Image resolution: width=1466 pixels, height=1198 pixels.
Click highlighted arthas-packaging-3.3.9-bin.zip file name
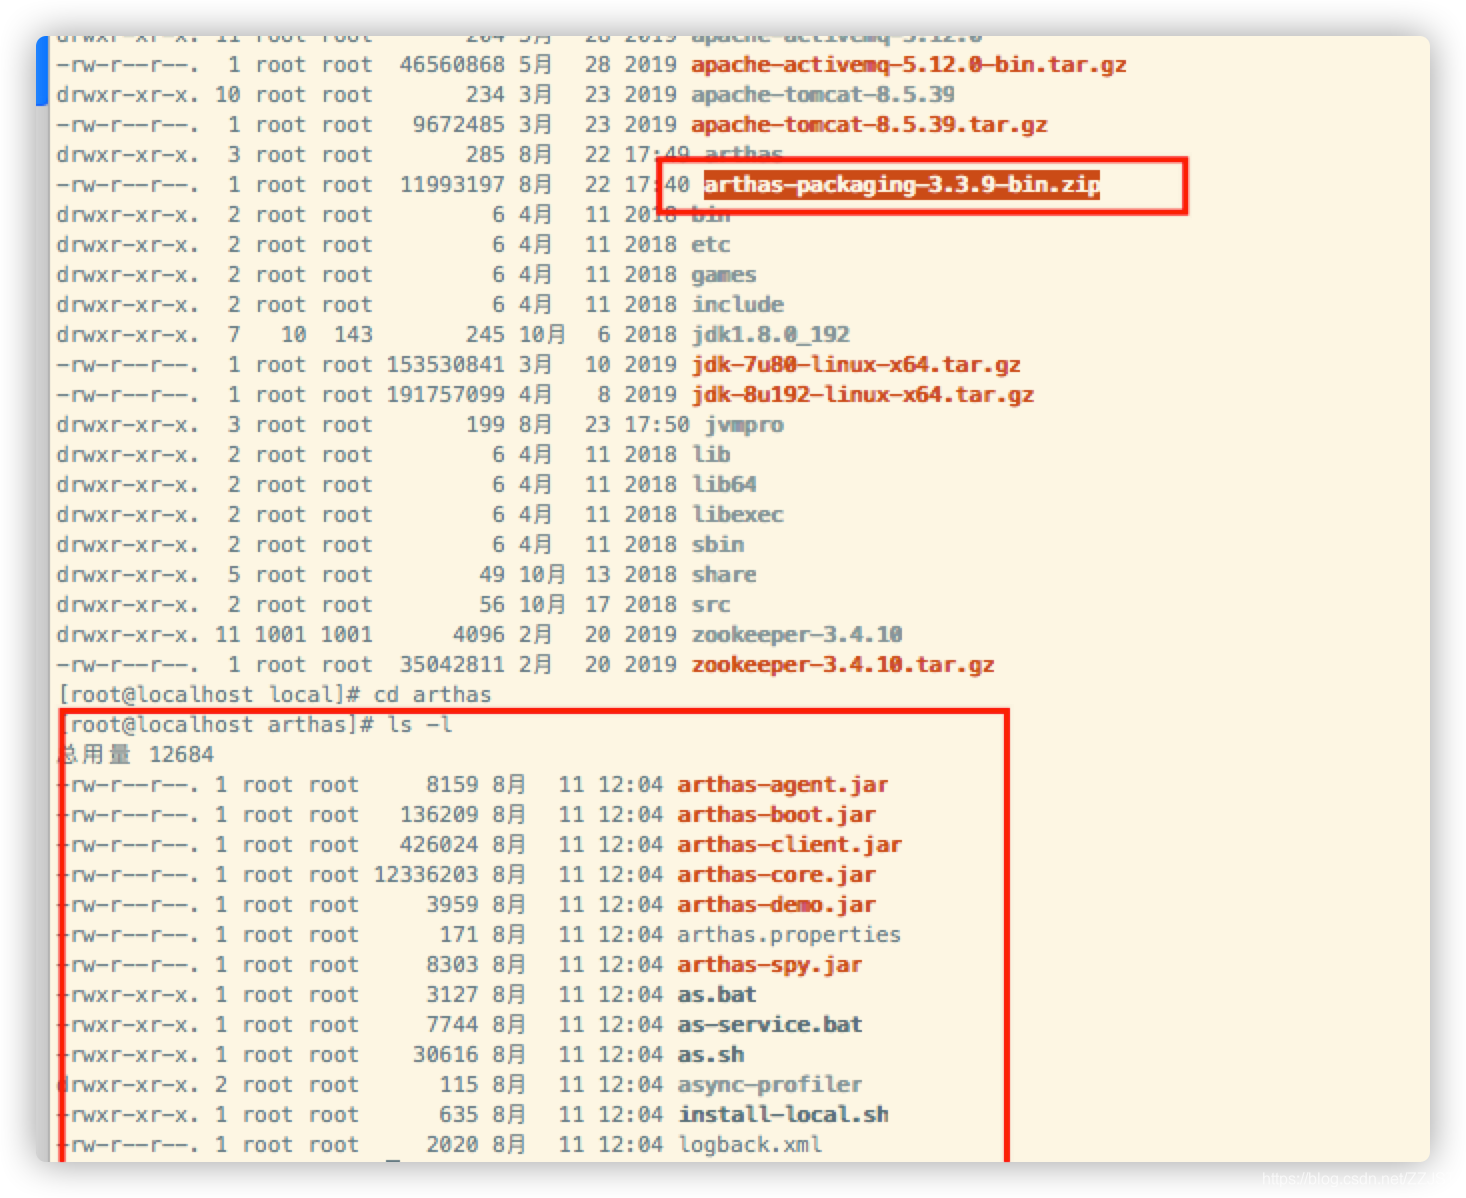[901, 185]
